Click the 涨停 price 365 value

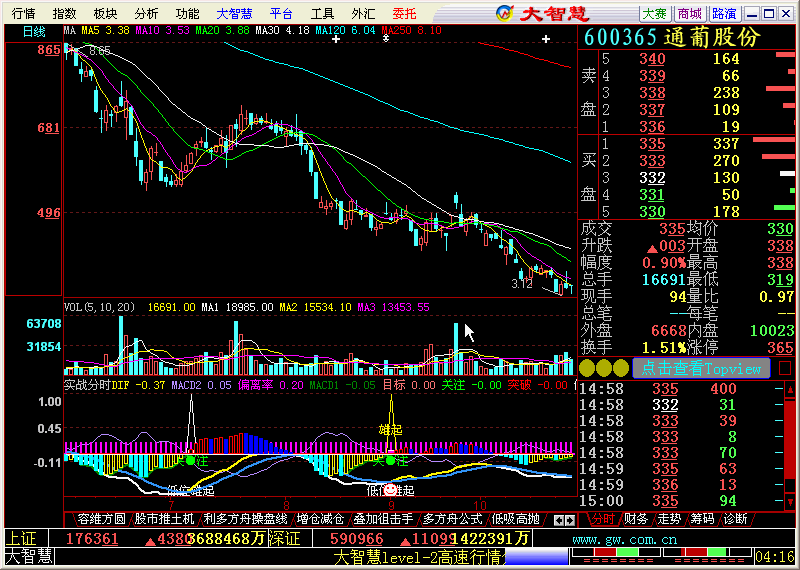[x=781, y=348]
